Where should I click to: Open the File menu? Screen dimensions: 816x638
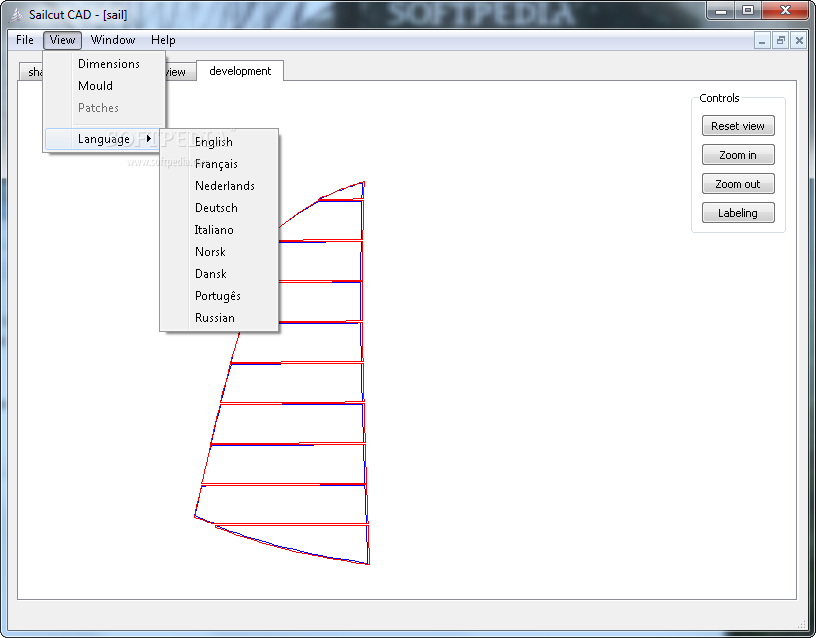tap(24, 40)
